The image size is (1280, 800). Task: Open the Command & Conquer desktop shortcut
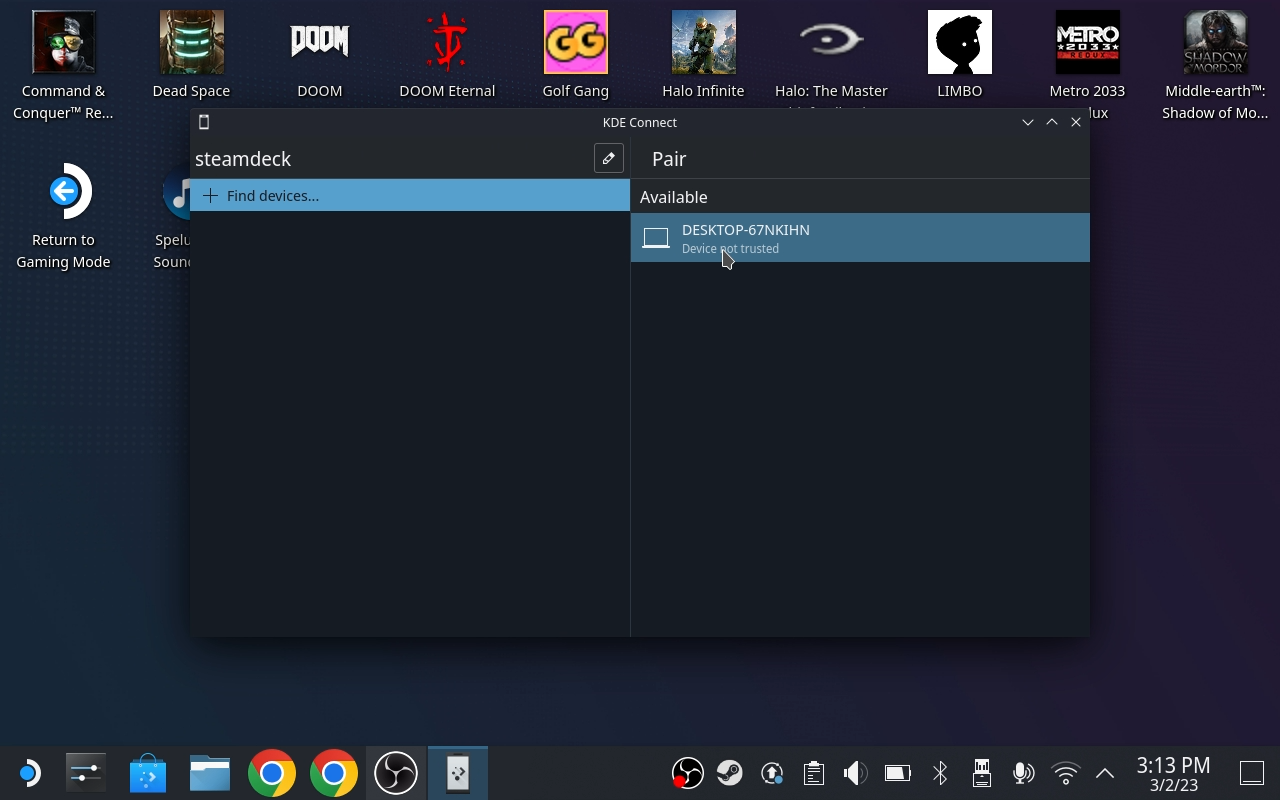(x=64, y=66)
